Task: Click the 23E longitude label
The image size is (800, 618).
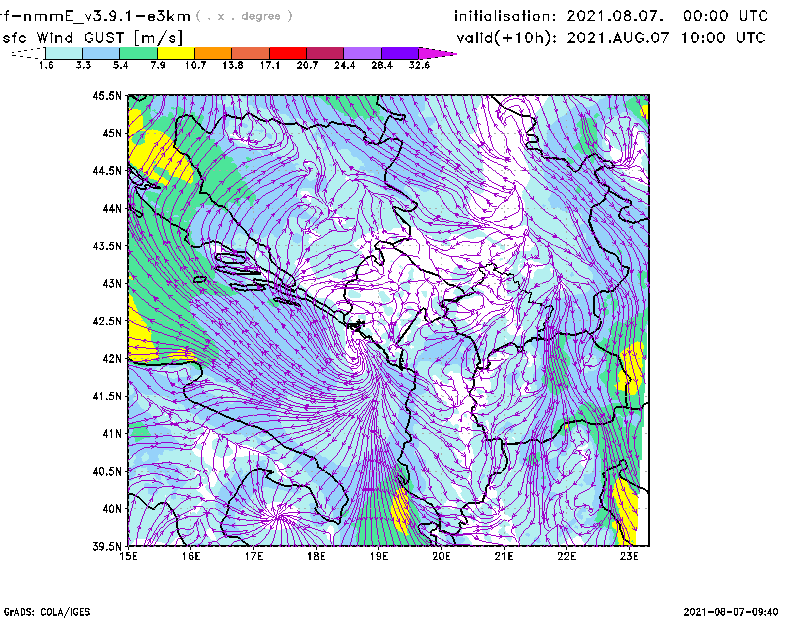Action: (629, 556)
